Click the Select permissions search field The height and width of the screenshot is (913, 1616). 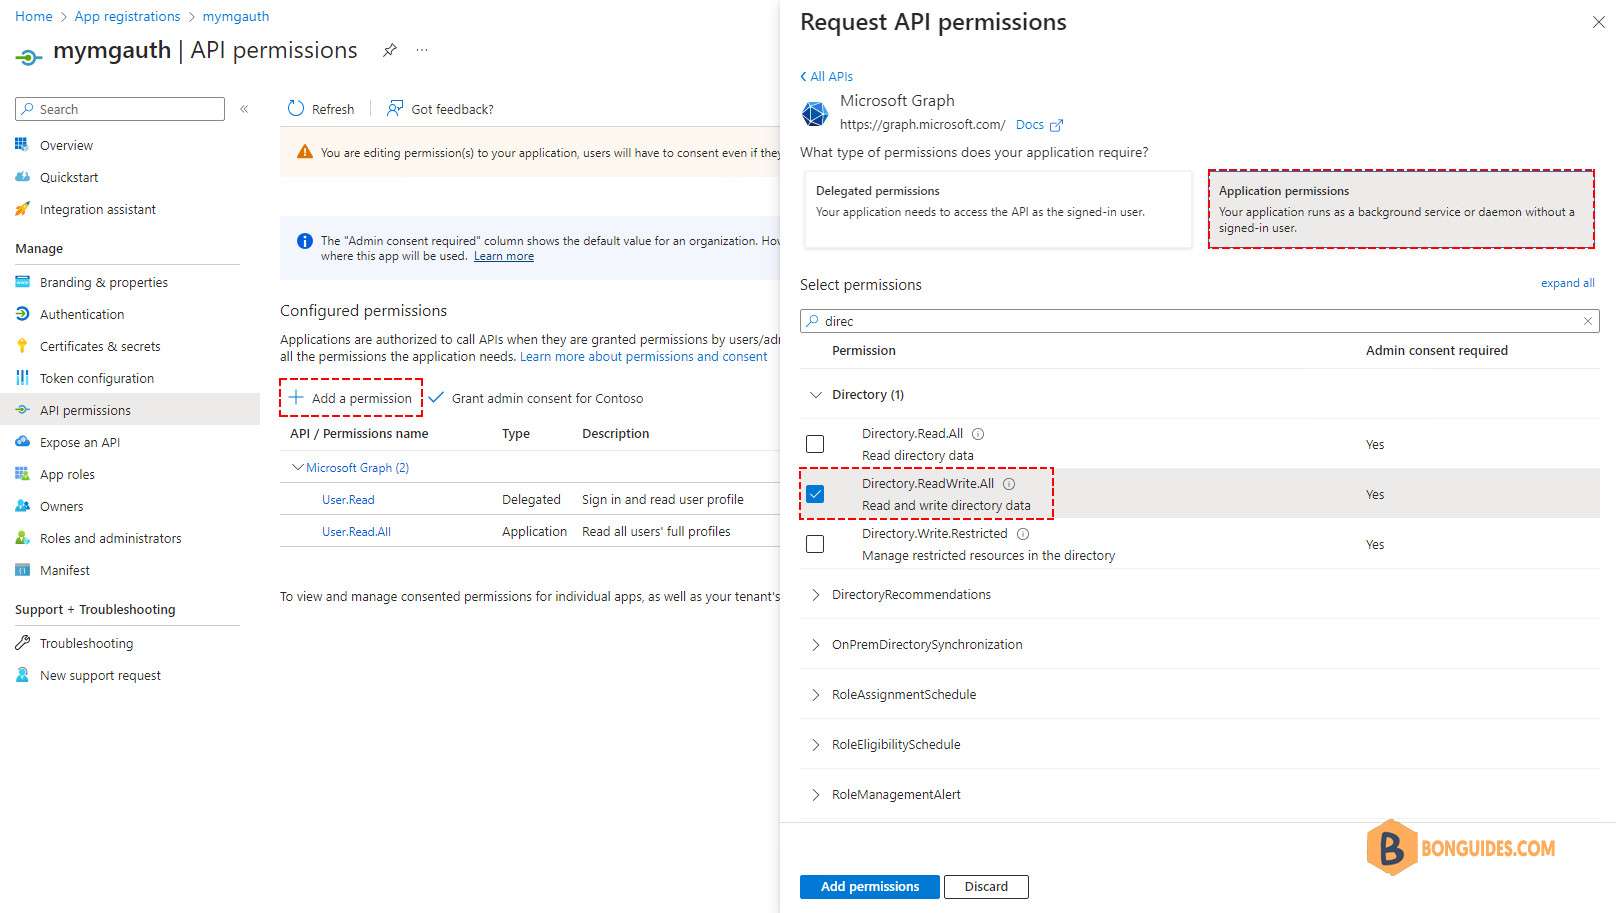(1199, 321)
